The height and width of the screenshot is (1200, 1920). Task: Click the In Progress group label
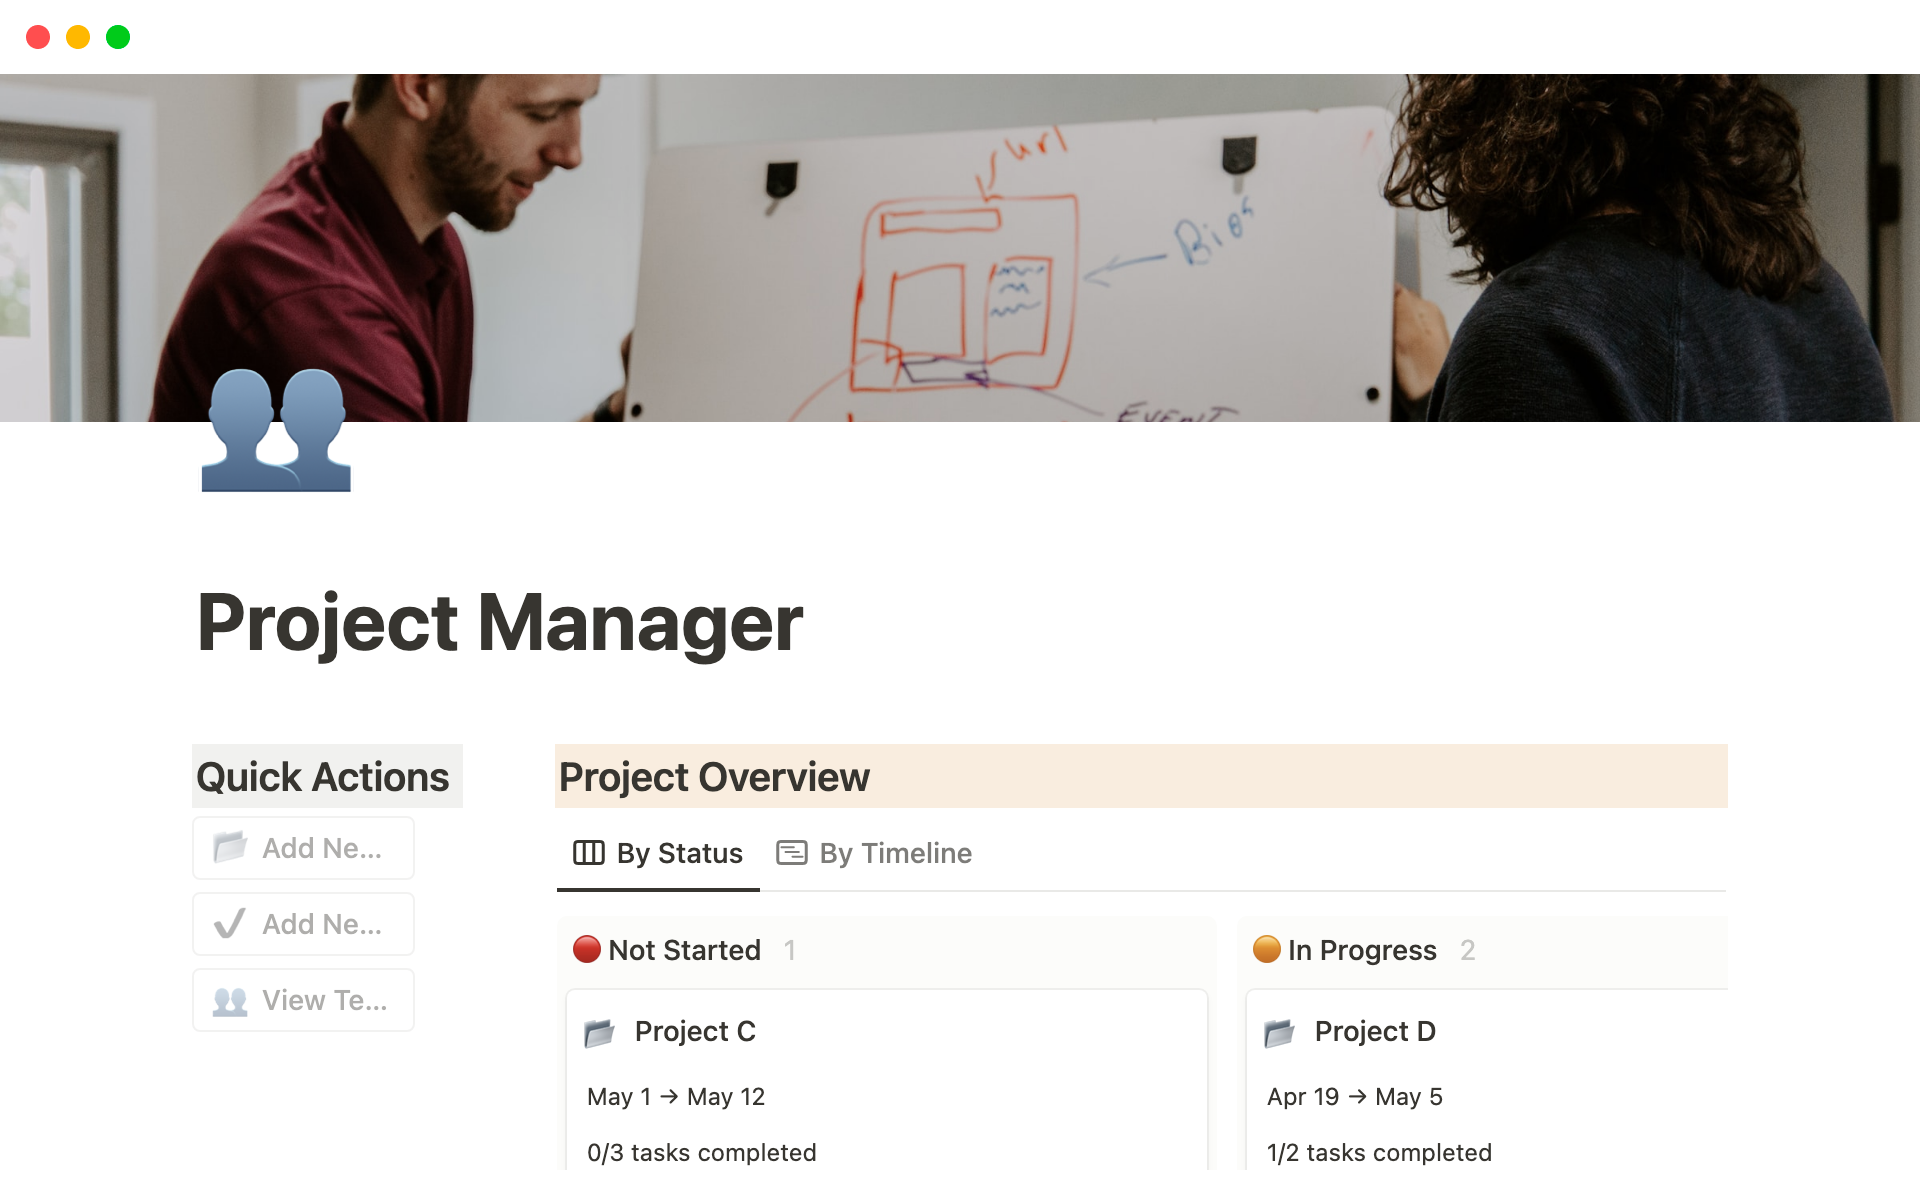tap(1362, 950)
